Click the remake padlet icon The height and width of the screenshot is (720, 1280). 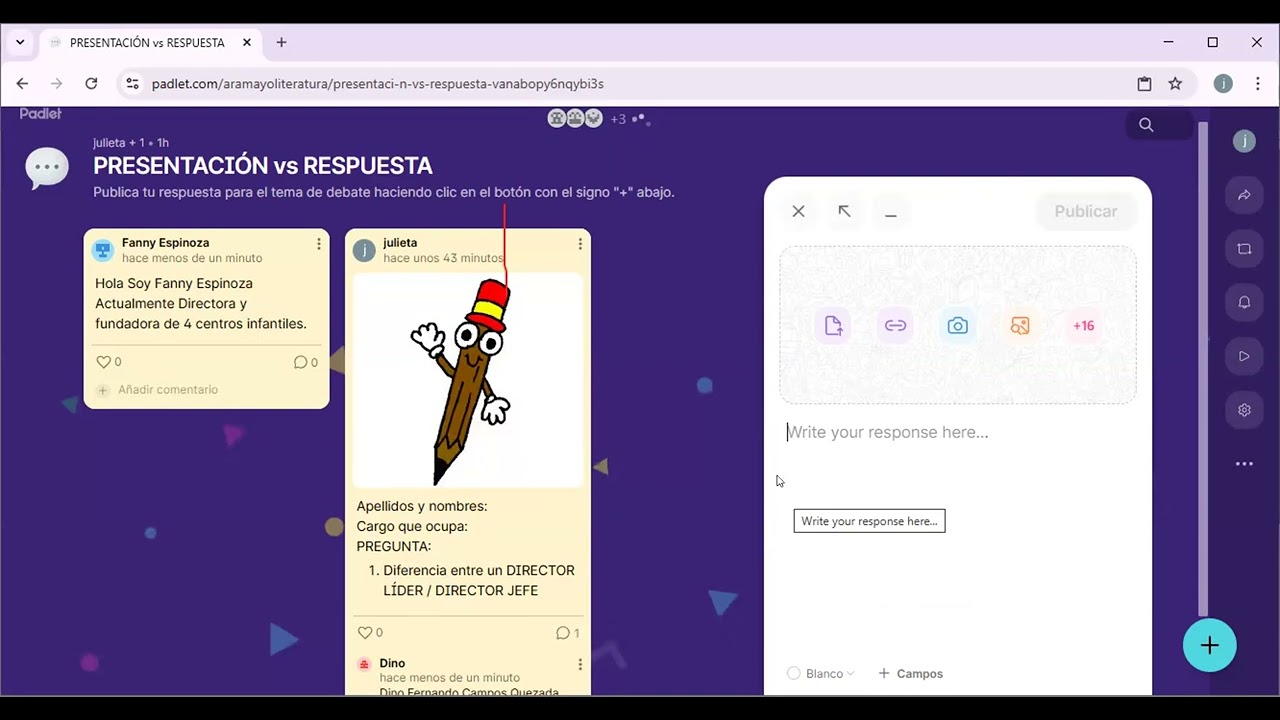tap(1244, 249)
